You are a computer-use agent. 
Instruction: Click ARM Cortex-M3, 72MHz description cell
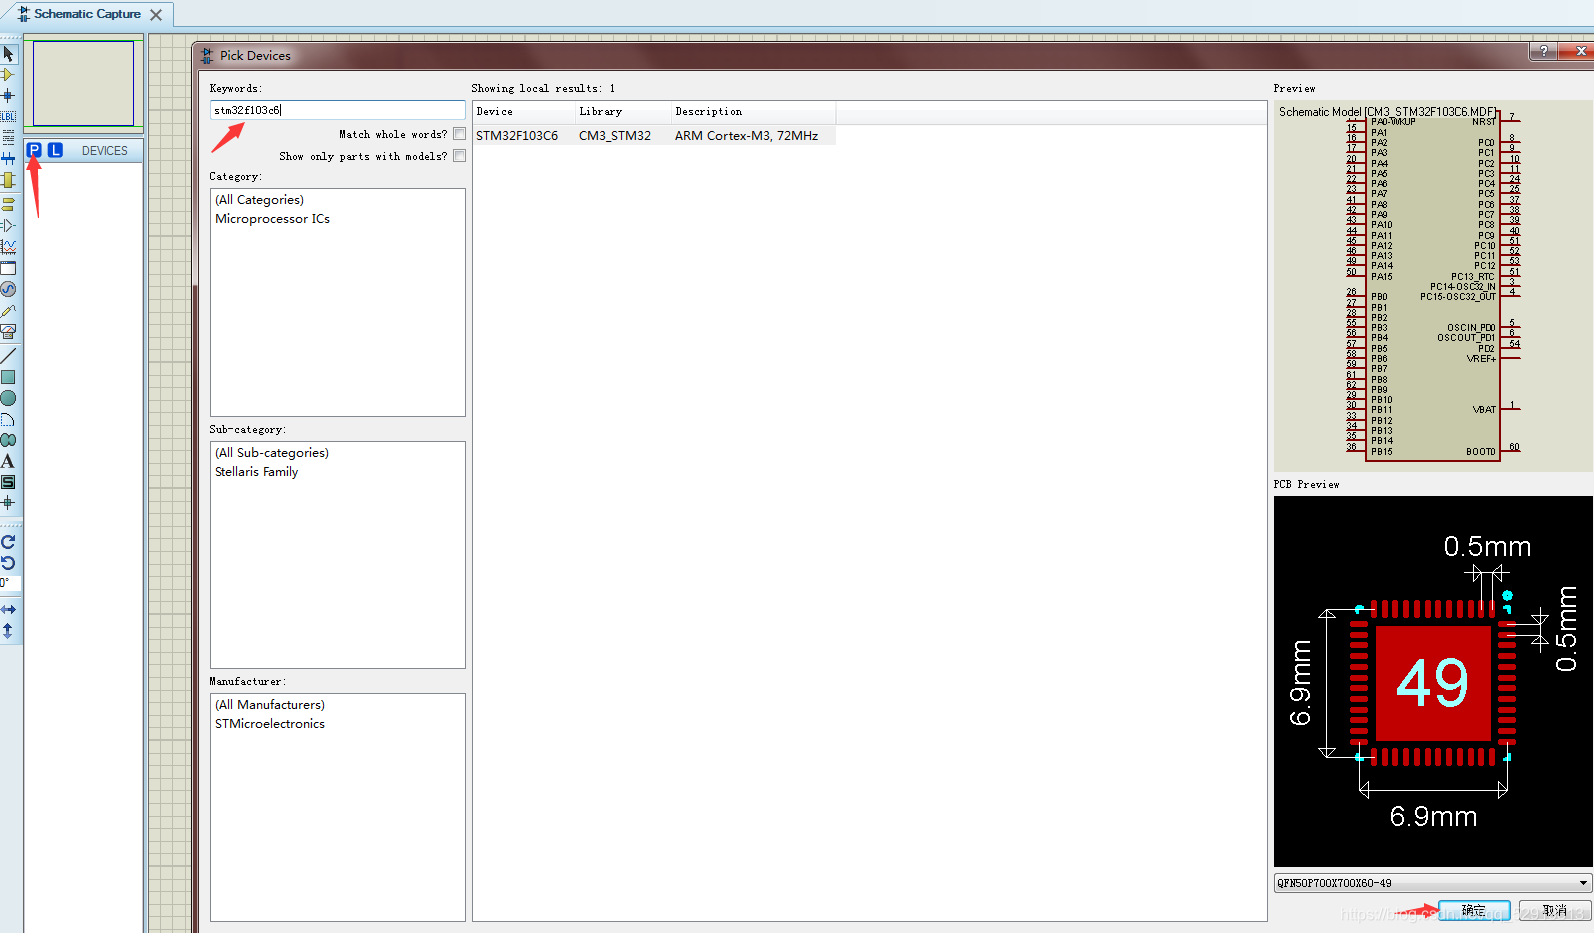[x=746, y=135]
